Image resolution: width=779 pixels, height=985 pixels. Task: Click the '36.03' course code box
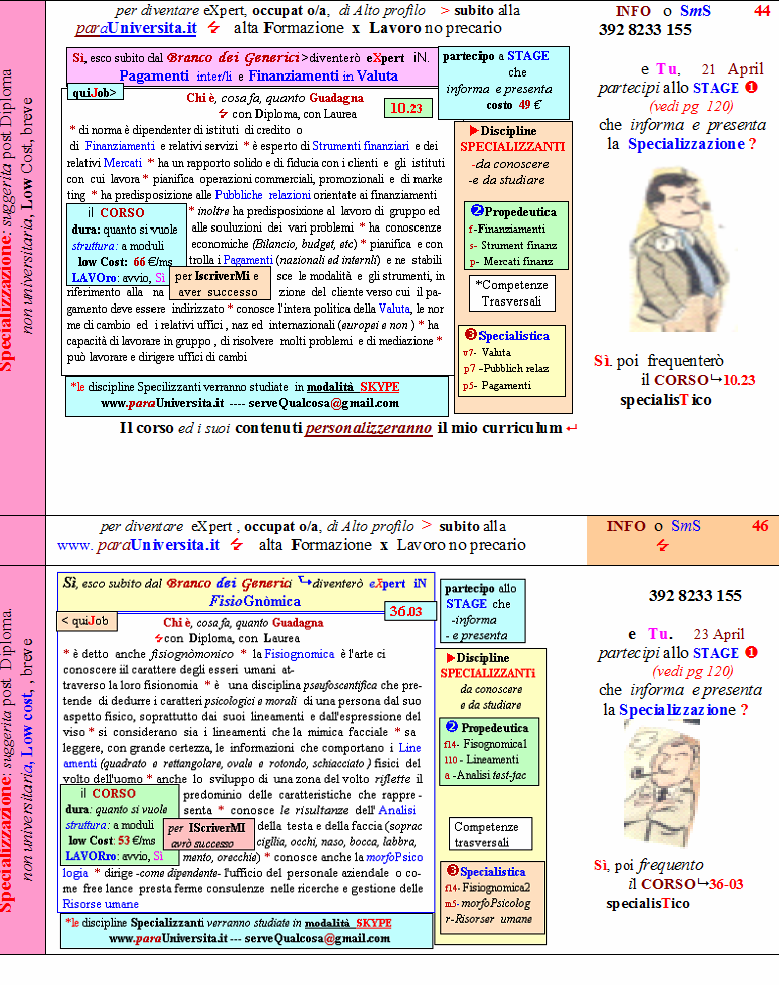(x=410, y=611)
